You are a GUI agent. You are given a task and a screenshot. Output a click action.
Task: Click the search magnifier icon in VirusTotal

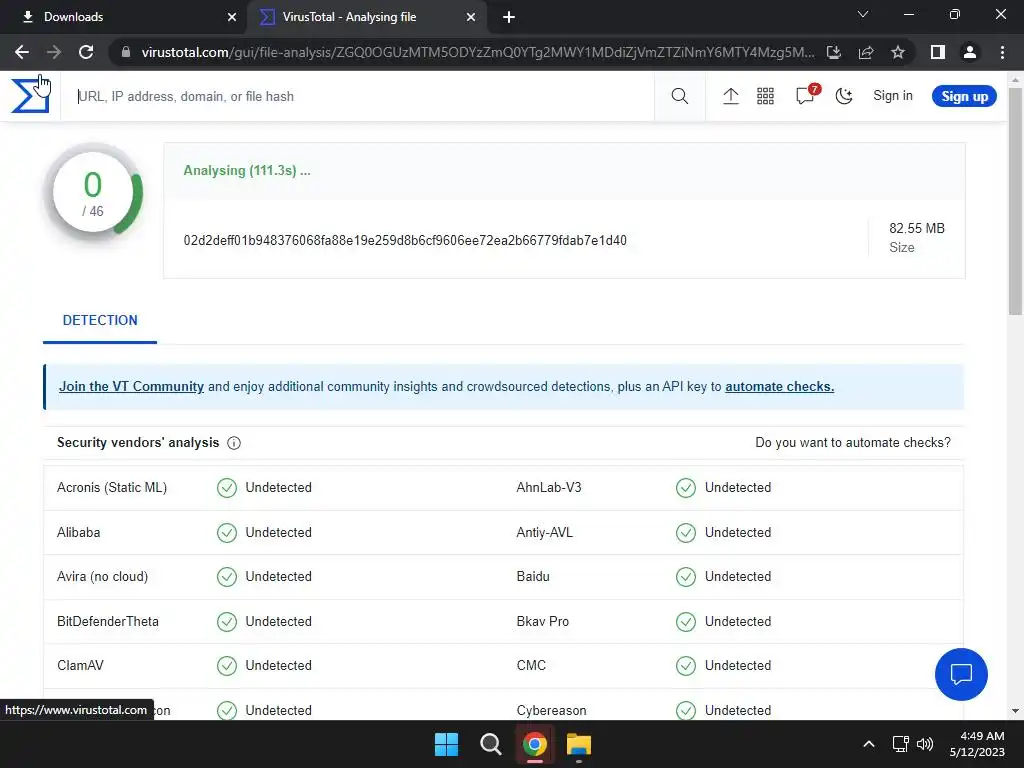click(x=680, y=97)
